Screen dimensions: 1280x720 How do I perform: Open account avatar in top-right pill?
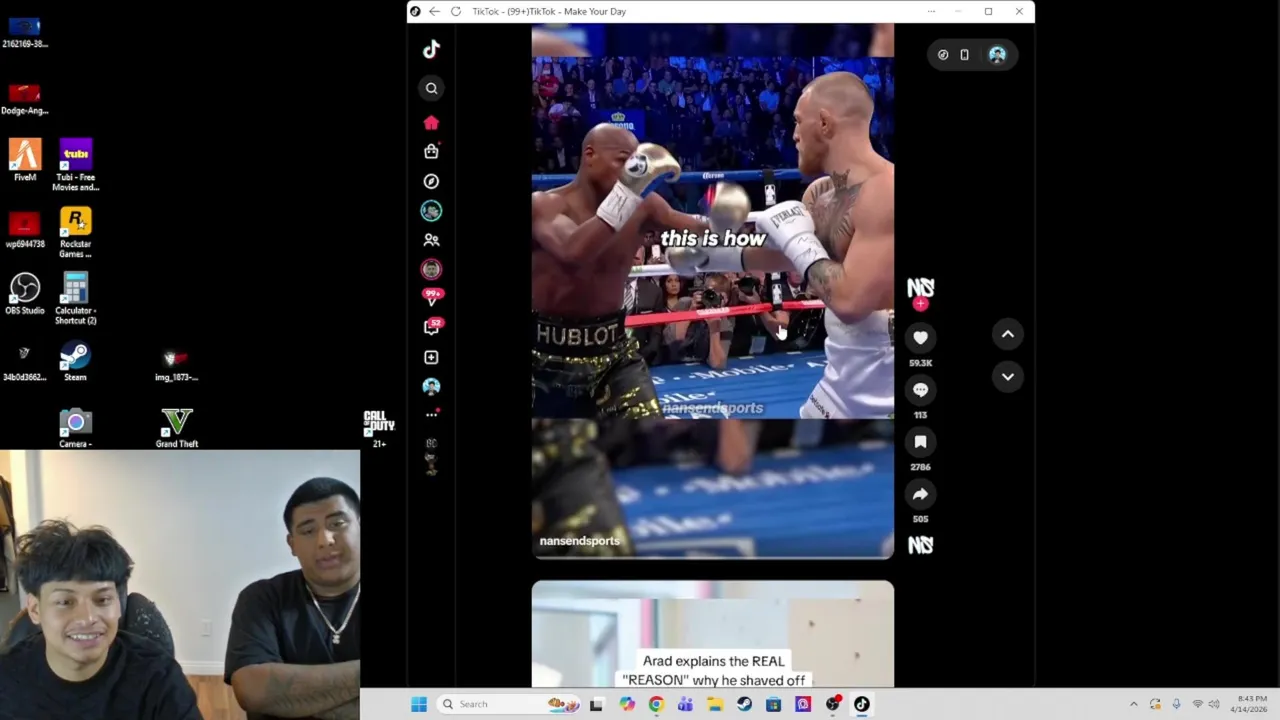997,55
